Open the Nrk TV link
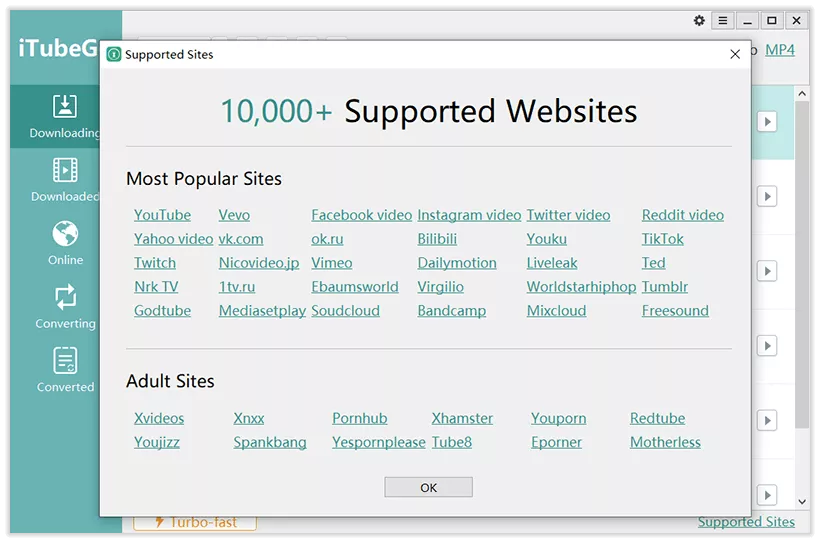Image resolution: width=820 pixels, height=543 pixels. (x=156, y=287)
